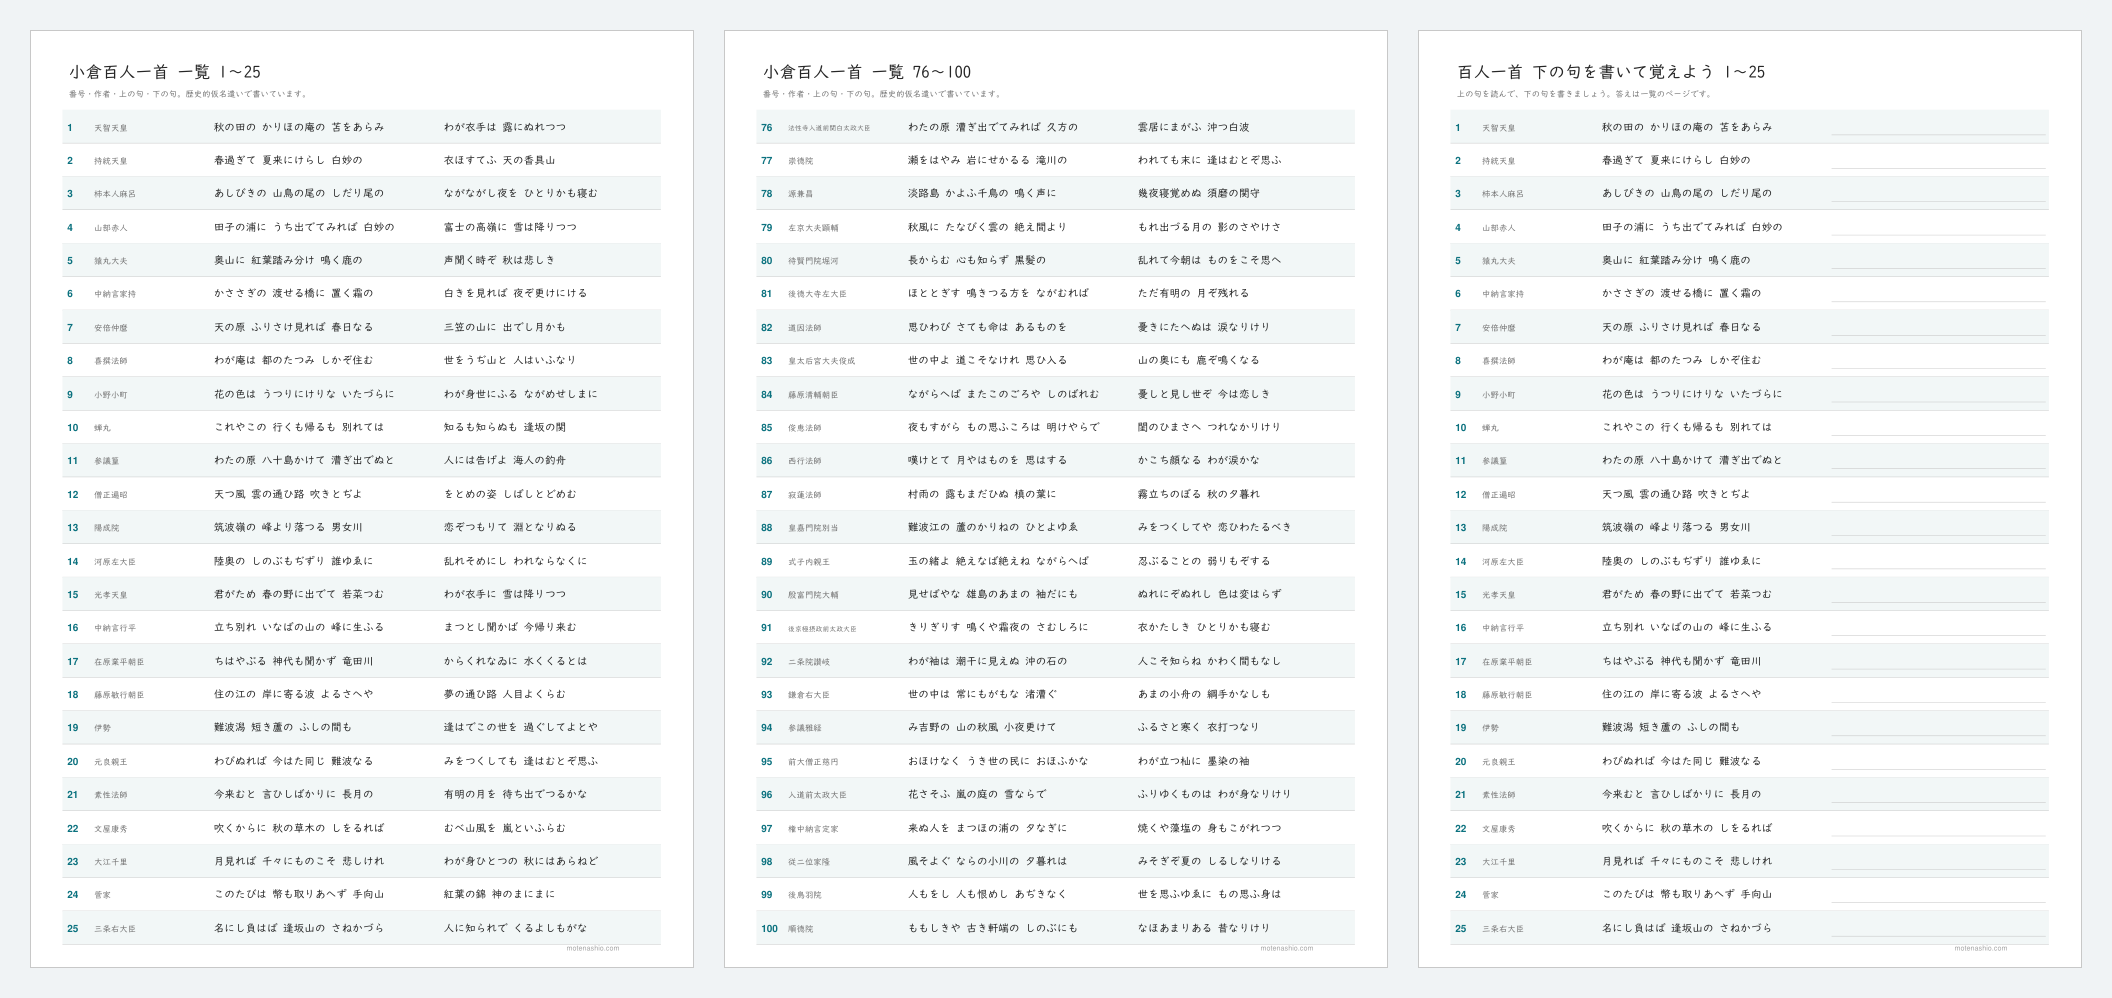Click '秋風に たなびく雲の 絶え間より'

point(987,227)
